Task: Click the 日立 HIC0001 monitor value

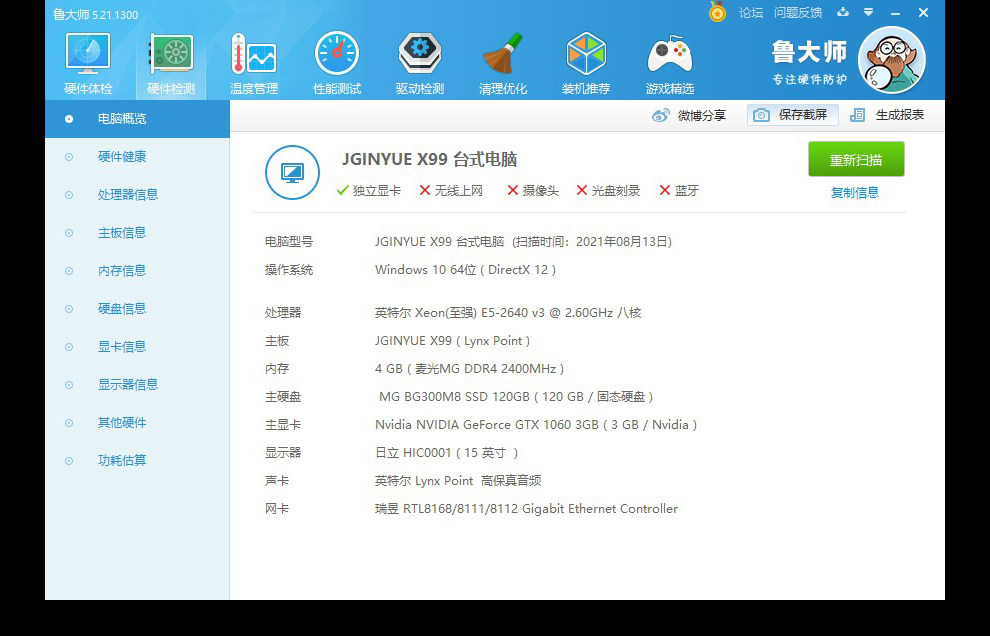Action: pyautogui.click(x=446, y=453)
